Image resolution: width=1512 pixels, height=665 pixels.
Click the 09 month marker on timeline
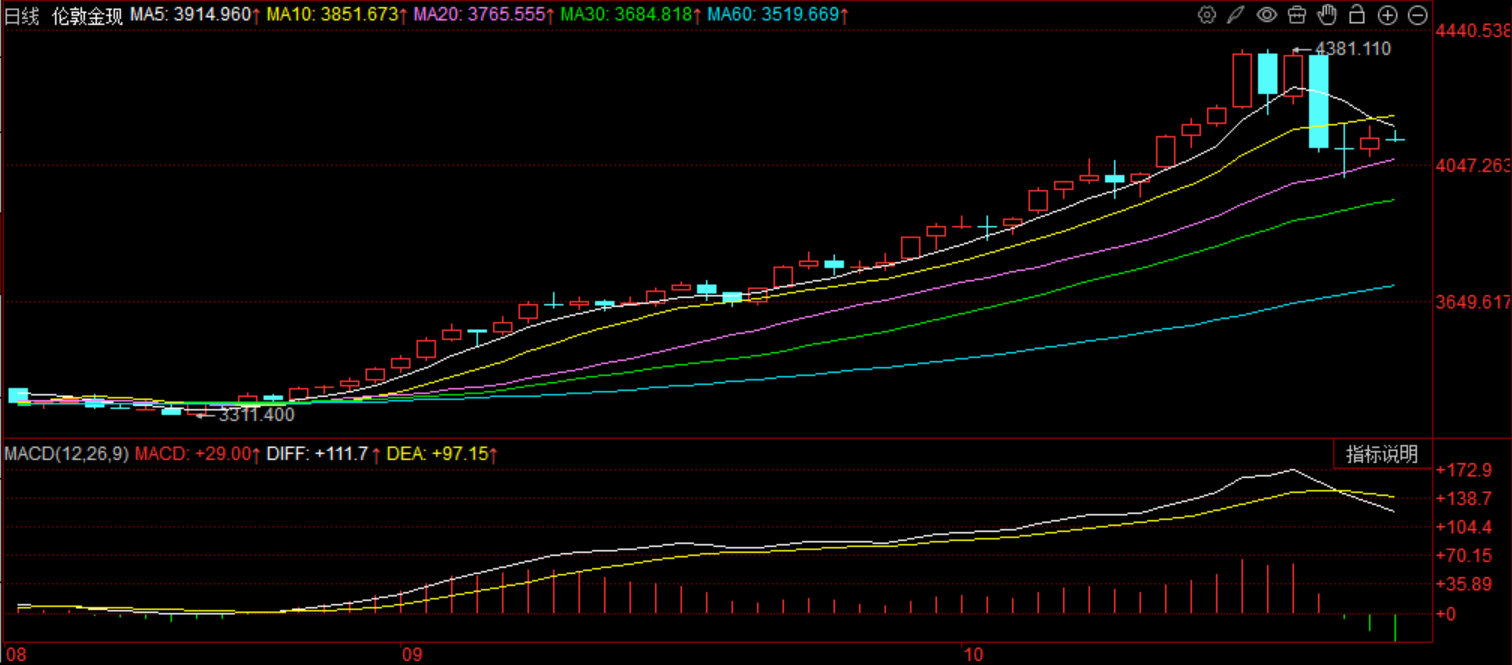pos(411,654)
